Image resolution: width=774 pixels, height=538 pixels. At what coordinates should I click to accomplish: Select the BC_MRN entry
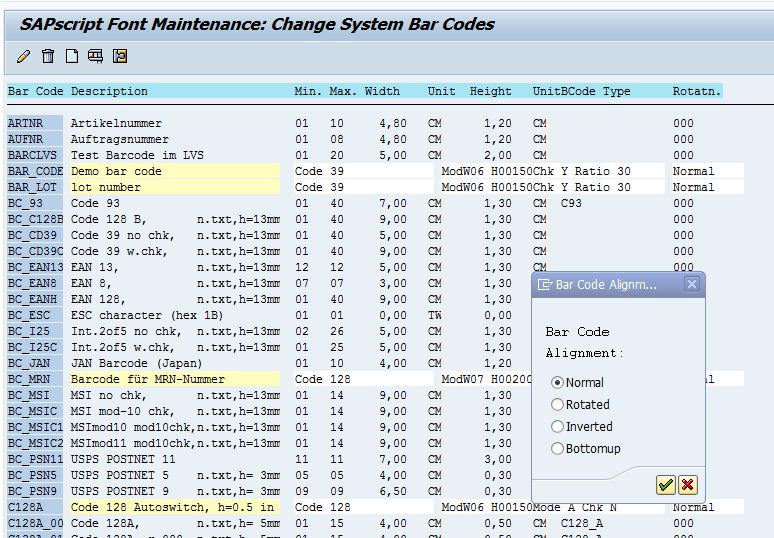tap(35, 379)
